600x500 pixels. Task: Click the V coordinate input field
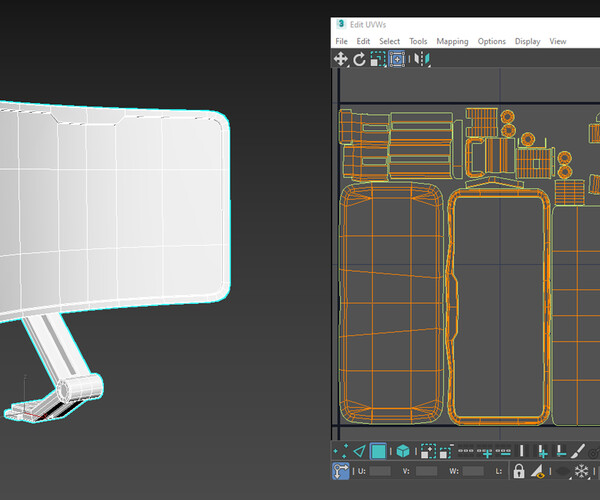pos(426,471)
